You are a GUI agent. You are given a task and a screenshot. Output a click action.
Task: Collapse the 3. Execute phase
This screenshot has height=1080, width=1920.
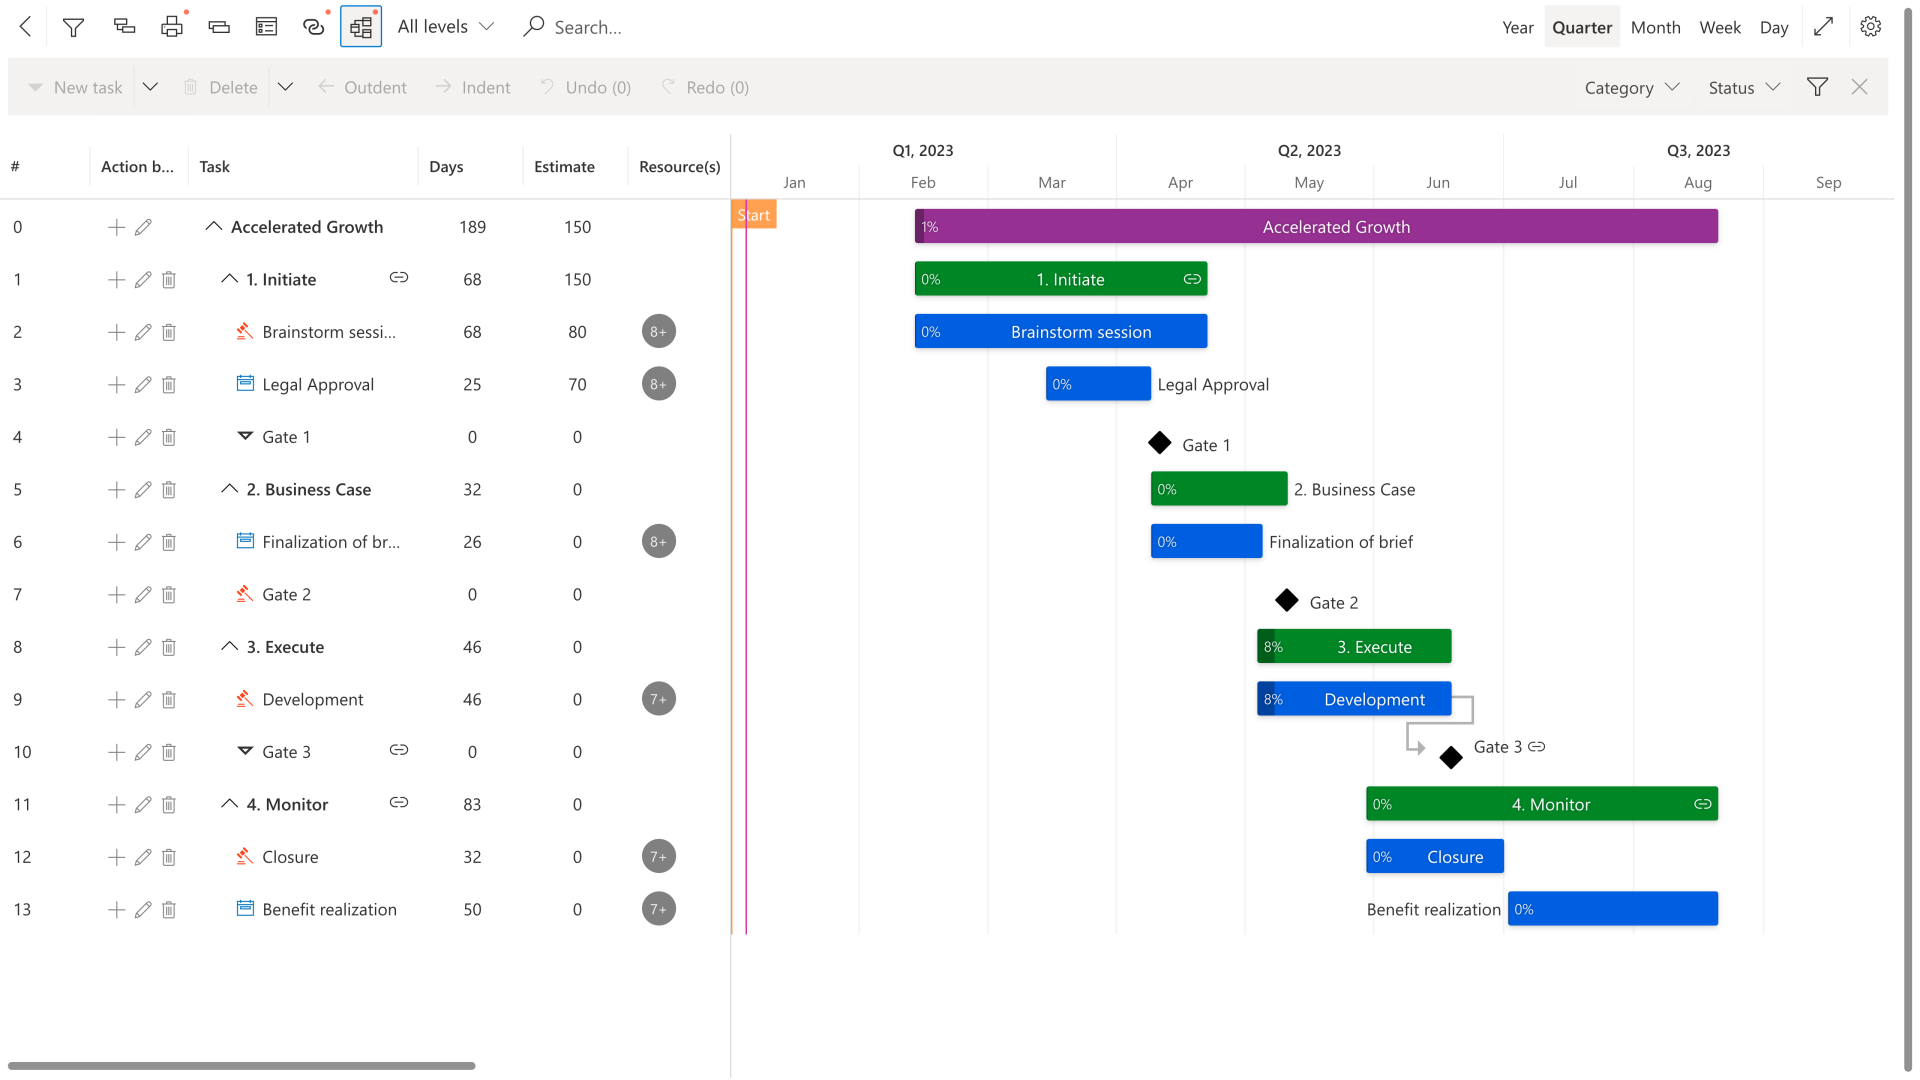[229, 647]
